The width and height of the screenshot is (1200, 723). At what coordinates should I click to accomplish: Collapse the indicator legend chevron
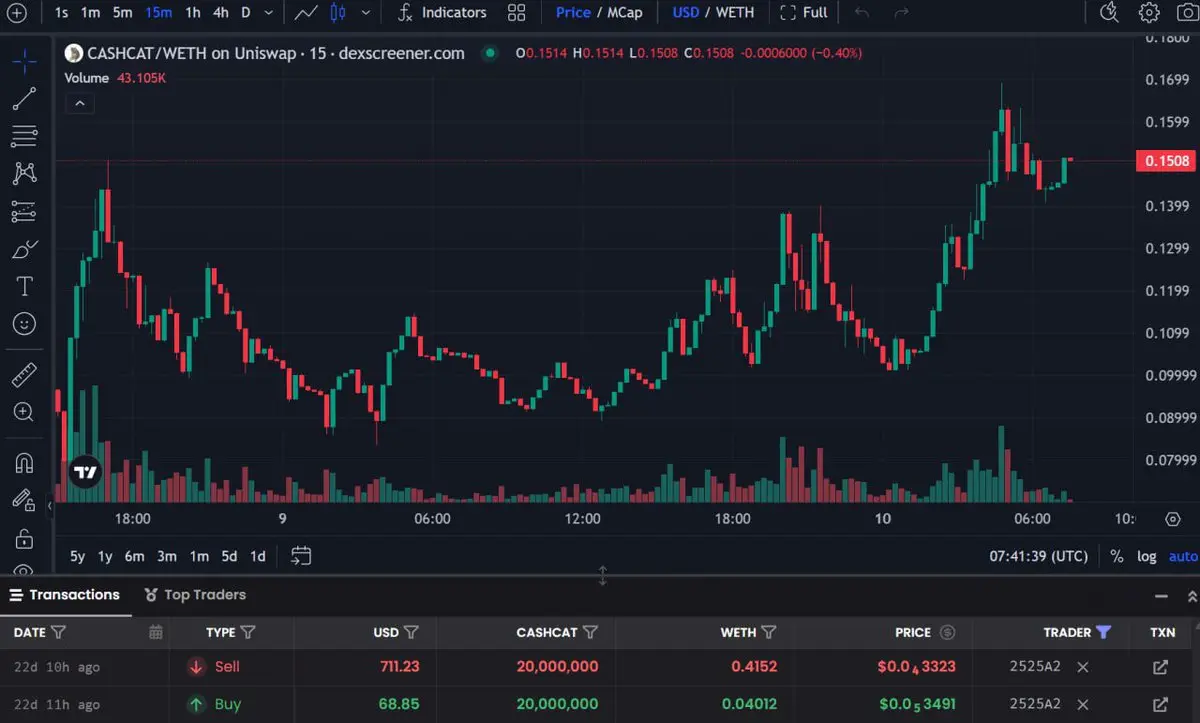(x=79, y=103)
